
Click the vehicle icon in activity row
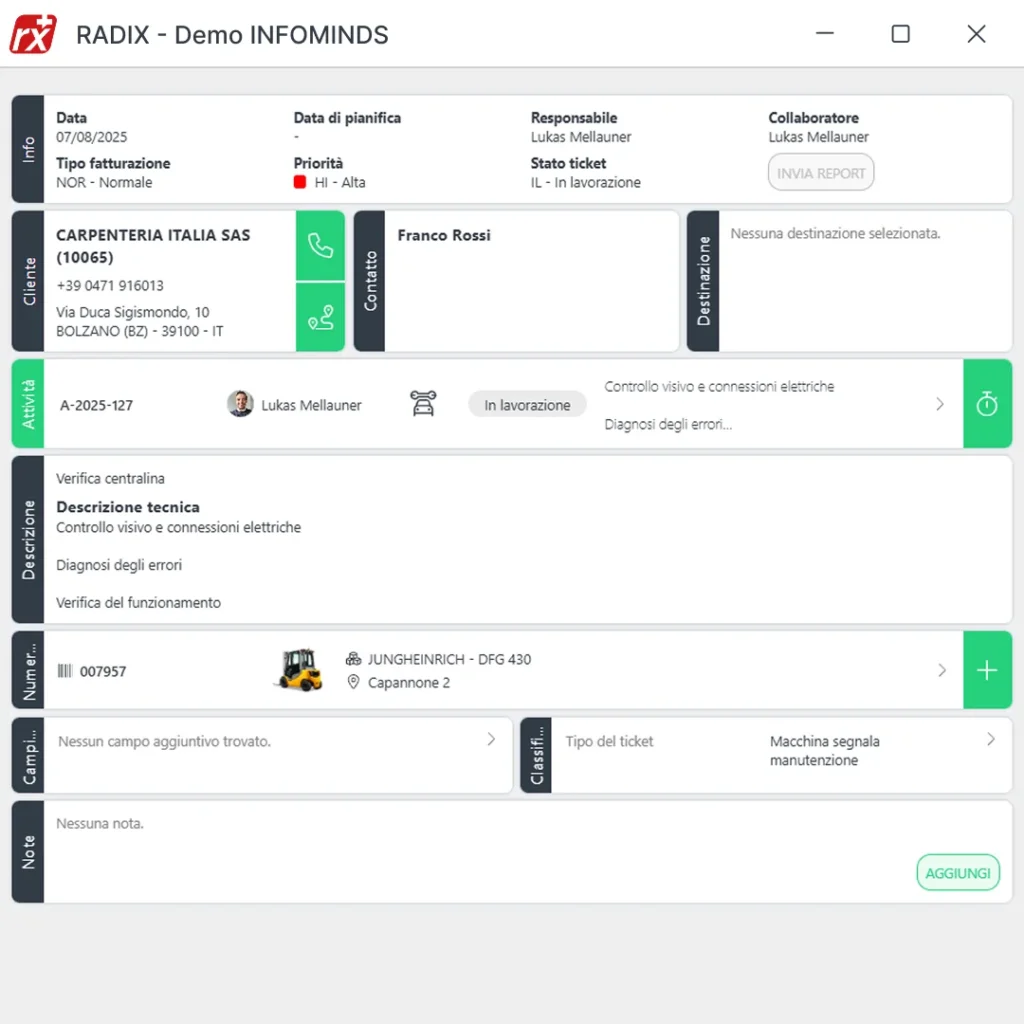coord(424,404)
